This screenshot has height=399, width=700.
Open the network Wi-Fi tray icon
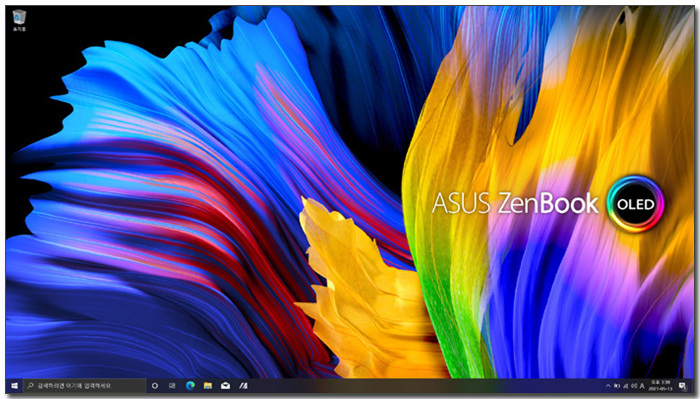[625, 386]
